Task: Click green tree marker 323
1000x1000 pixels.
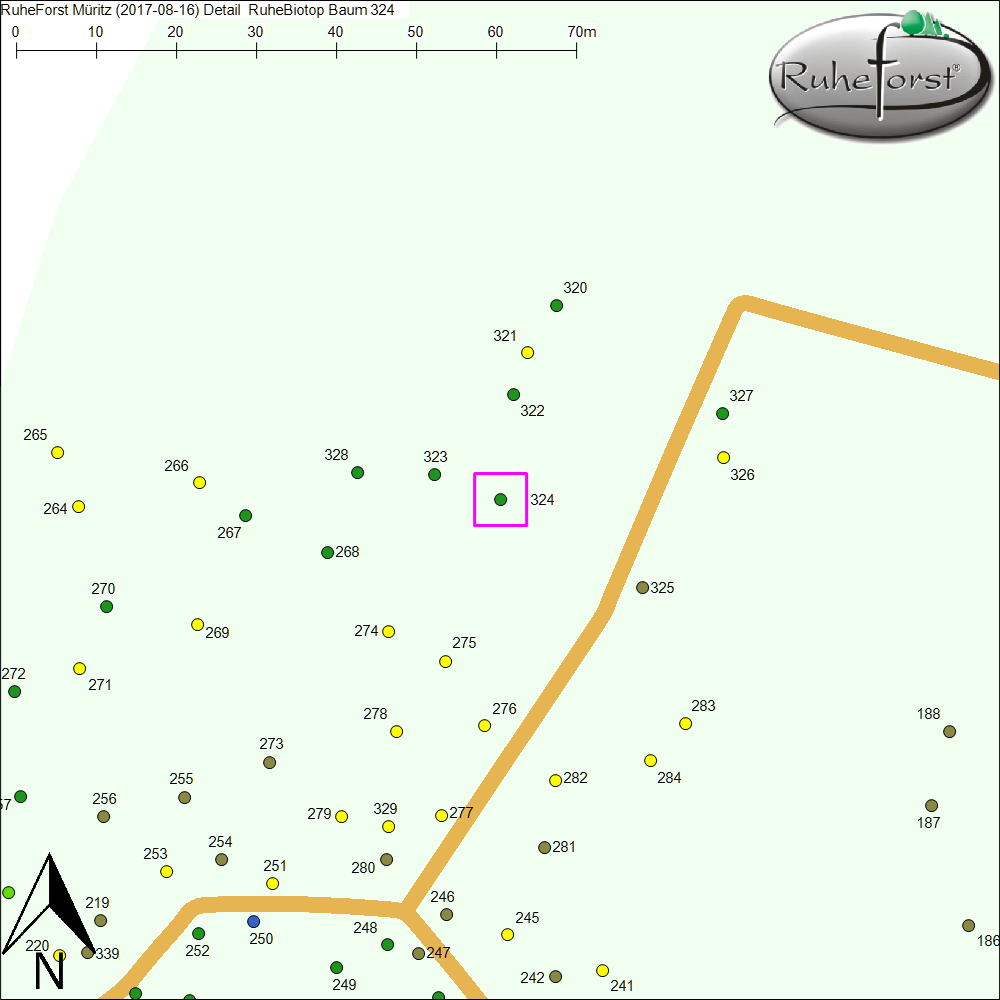Action: (435, 475)
